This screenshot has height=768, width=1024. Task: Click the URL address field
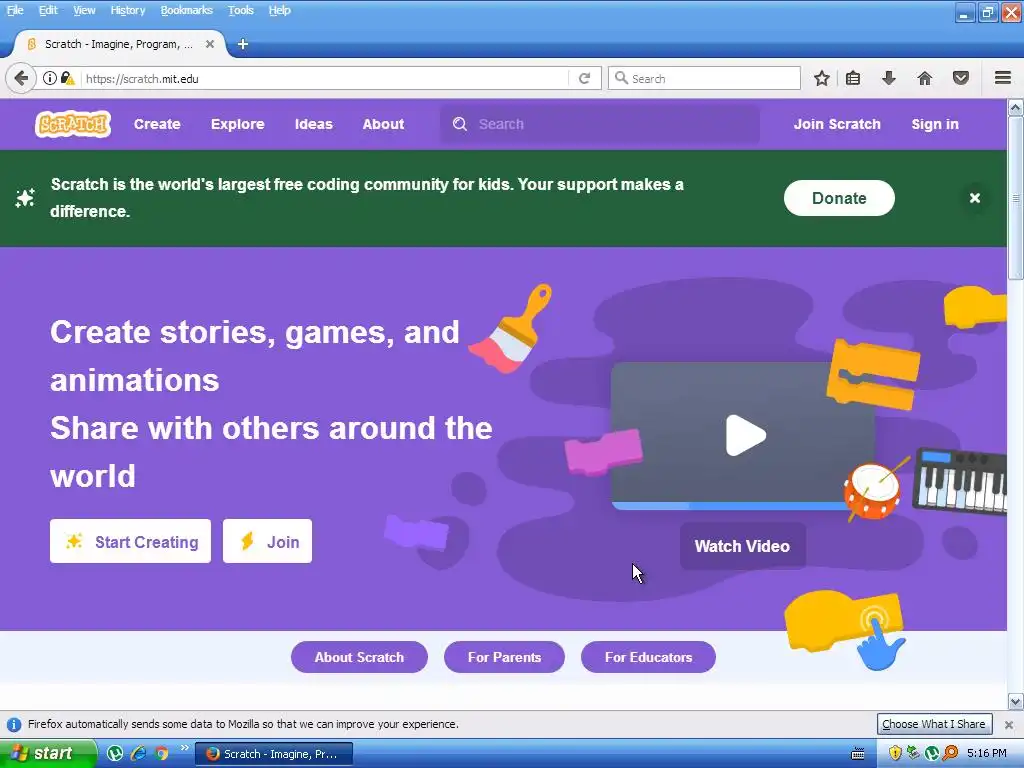pyautogui.click(x=325, y=78)
